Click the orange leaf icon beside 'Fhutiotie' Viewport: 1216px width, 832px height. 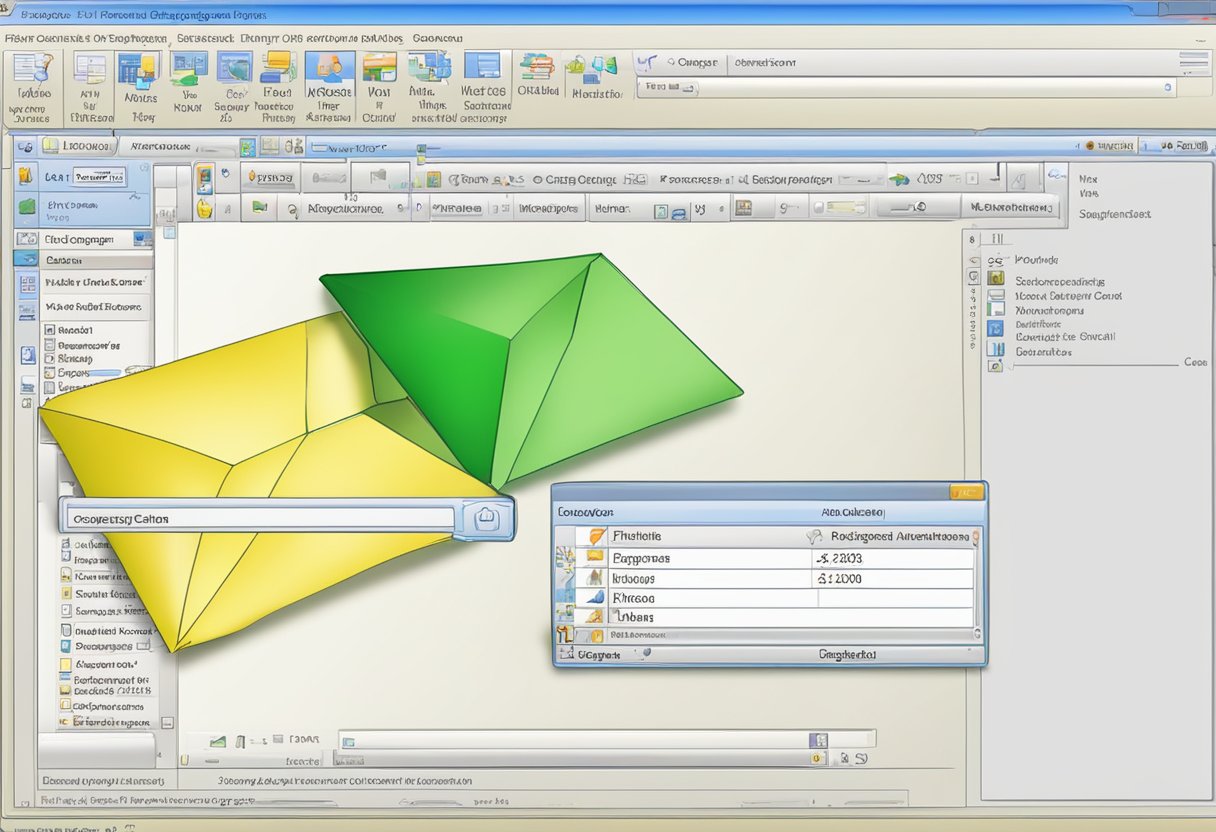coord(597,537)
